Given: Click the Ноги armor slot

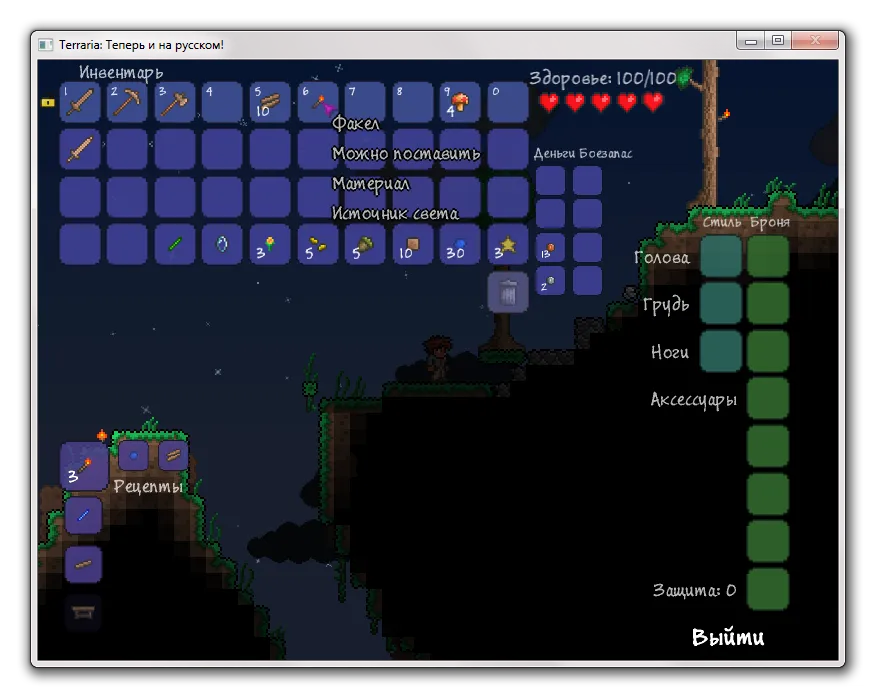Looking at the screenshot, I should (768, 351).
